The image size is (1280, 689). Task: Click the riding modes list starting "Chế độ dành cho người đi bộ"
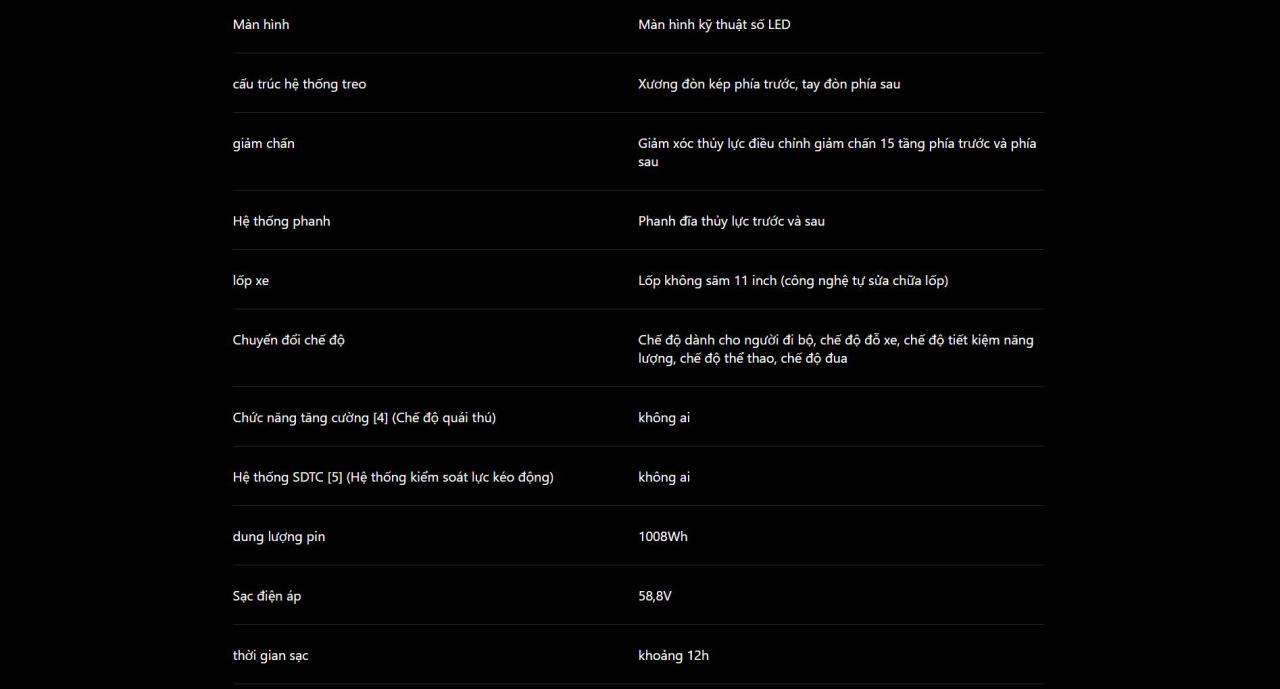click(x=836, y=349)
